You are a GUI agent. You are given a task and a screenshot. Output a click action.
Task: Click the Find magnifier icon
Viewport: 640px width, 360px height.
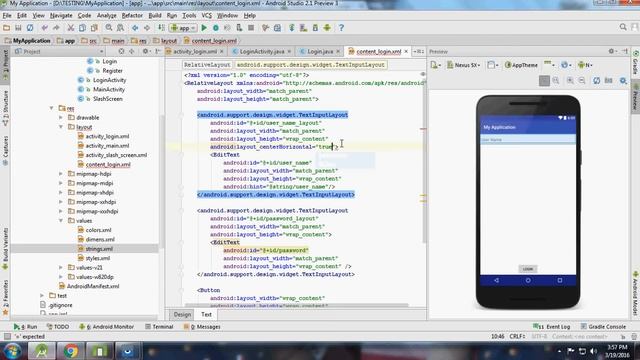(x=109, y=28)
